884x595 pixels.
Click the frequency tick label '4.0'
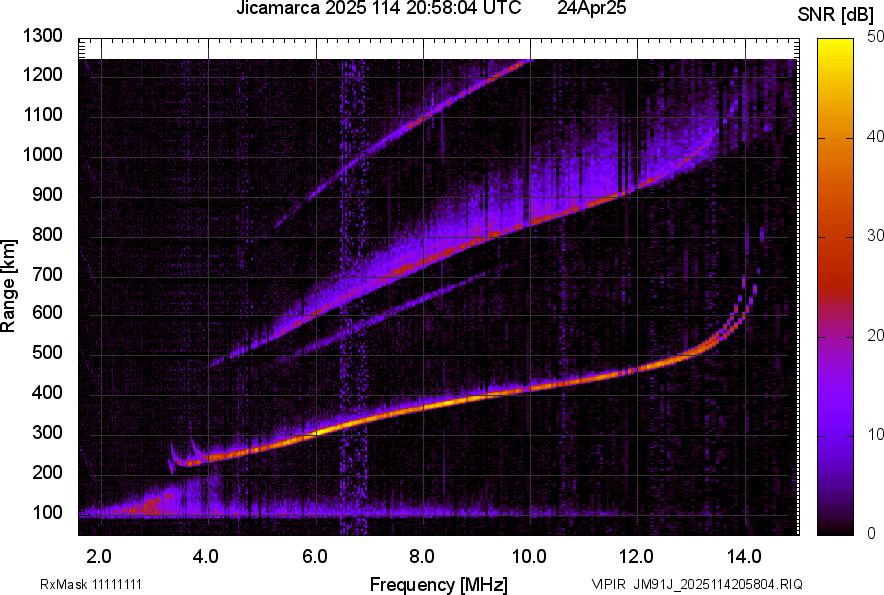pyautogui.click(x=206, y=557)
